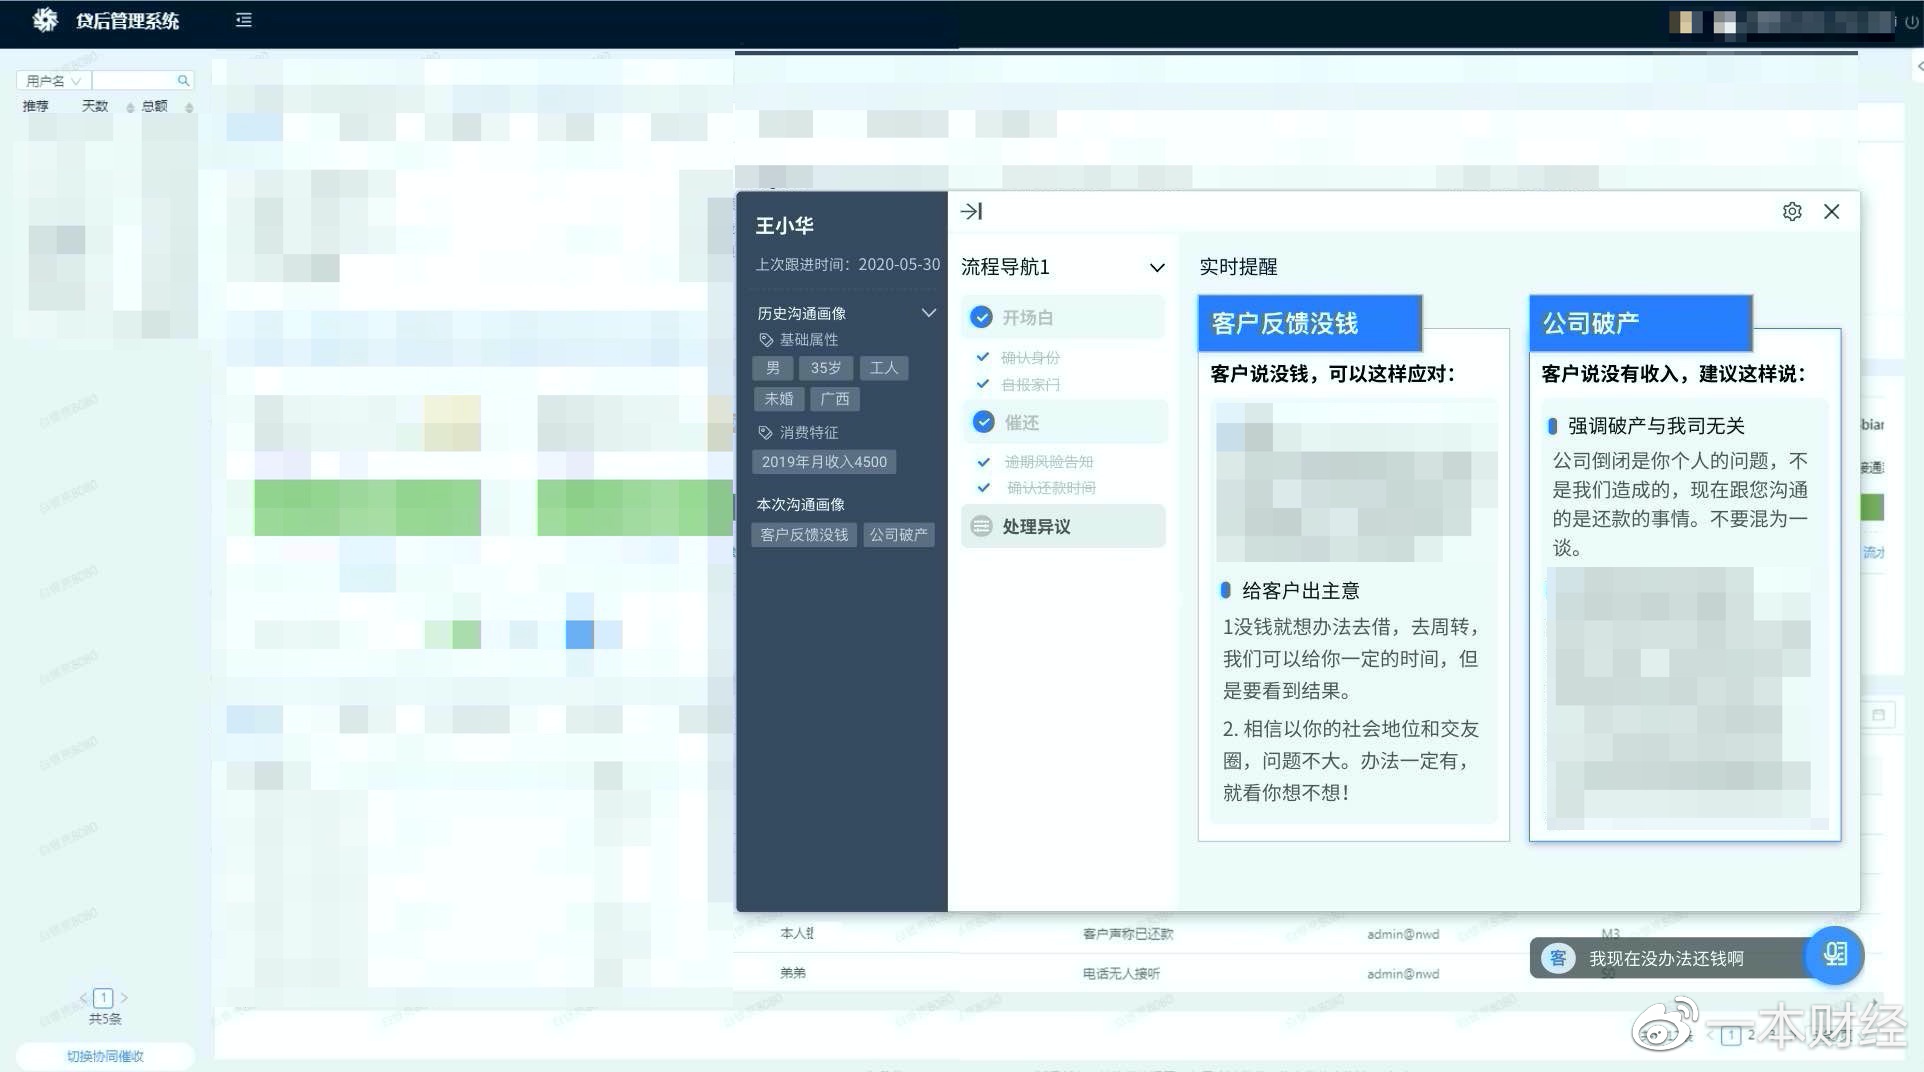Click the 消费特征 tag icon
This screenshot has height=1072, width=1924.
(x=765, y=433)
